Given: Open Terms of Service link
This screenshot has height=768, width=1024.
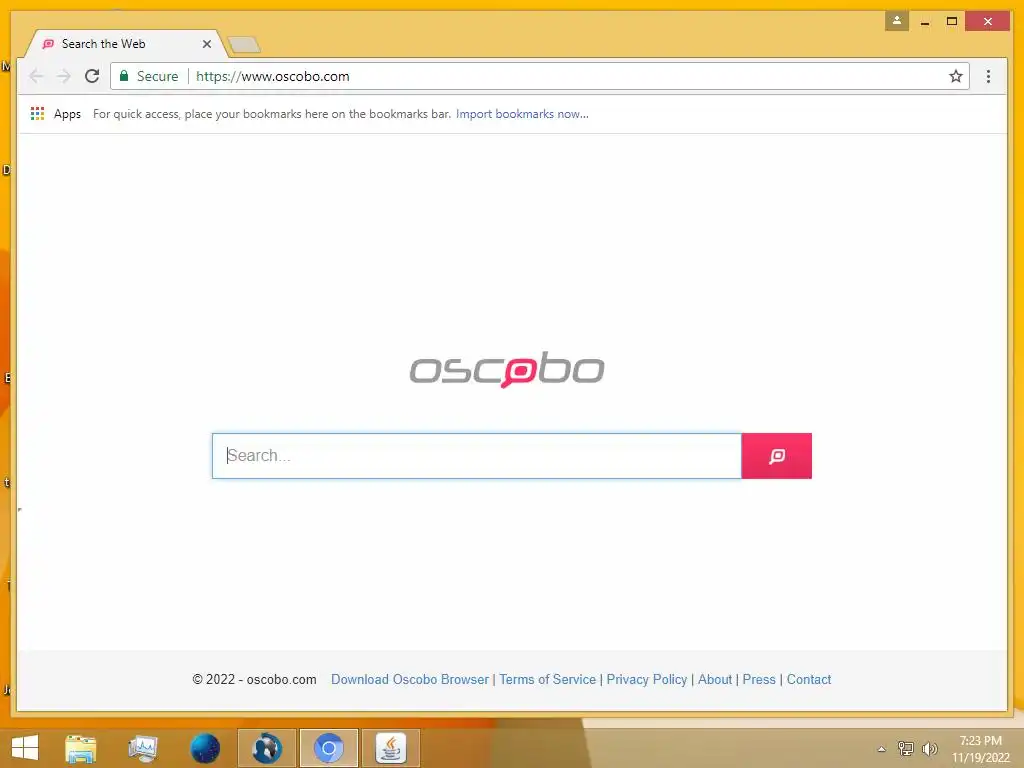Looking at the screenshot, I should (547, 679).
